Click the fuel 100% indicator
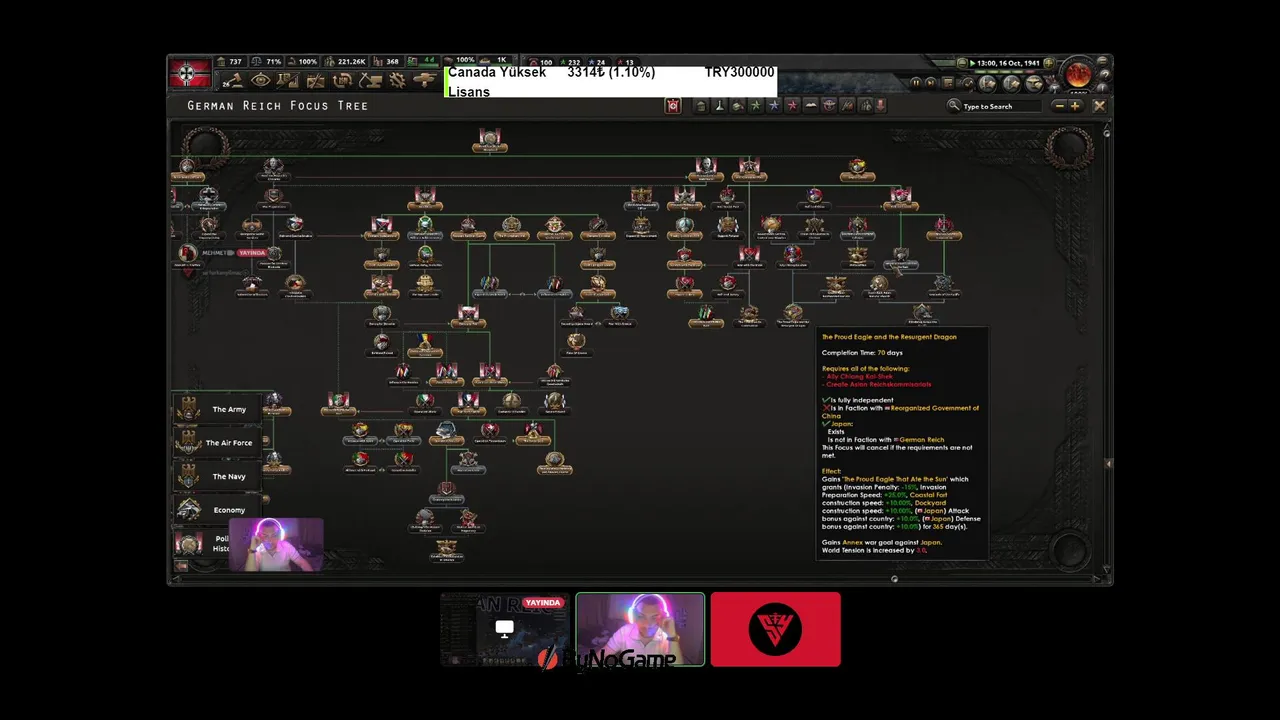1280x720 pixels. [460, 60]
